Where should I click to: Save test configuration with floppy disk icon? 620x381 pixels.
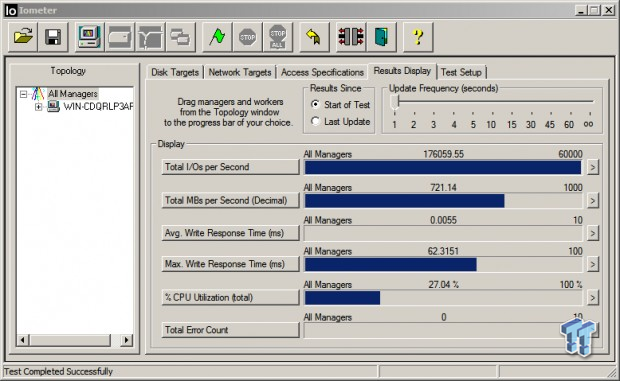click(x=53, y=37)
